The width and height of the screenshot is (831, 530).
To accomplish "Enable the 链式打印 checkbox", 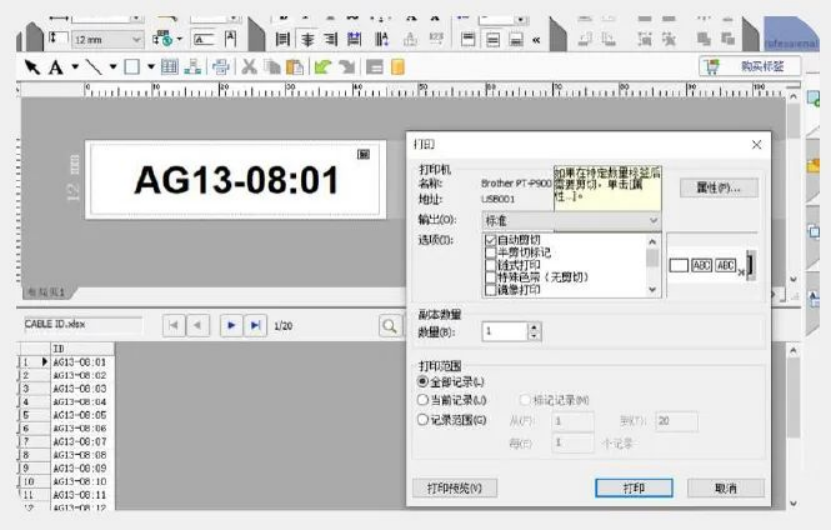I will 490,265.
